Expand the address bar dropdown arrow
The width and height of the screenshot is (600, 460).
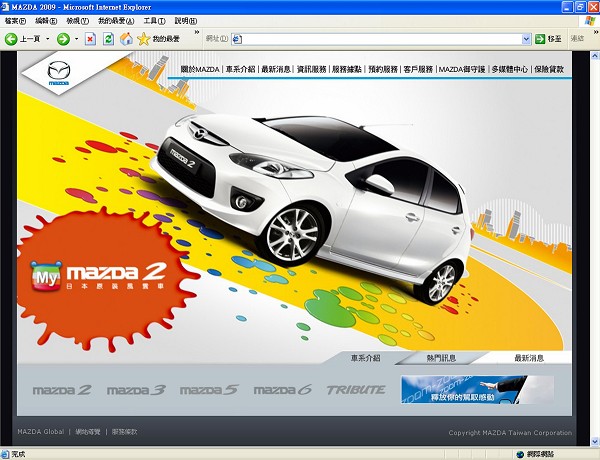coord(526,39)
